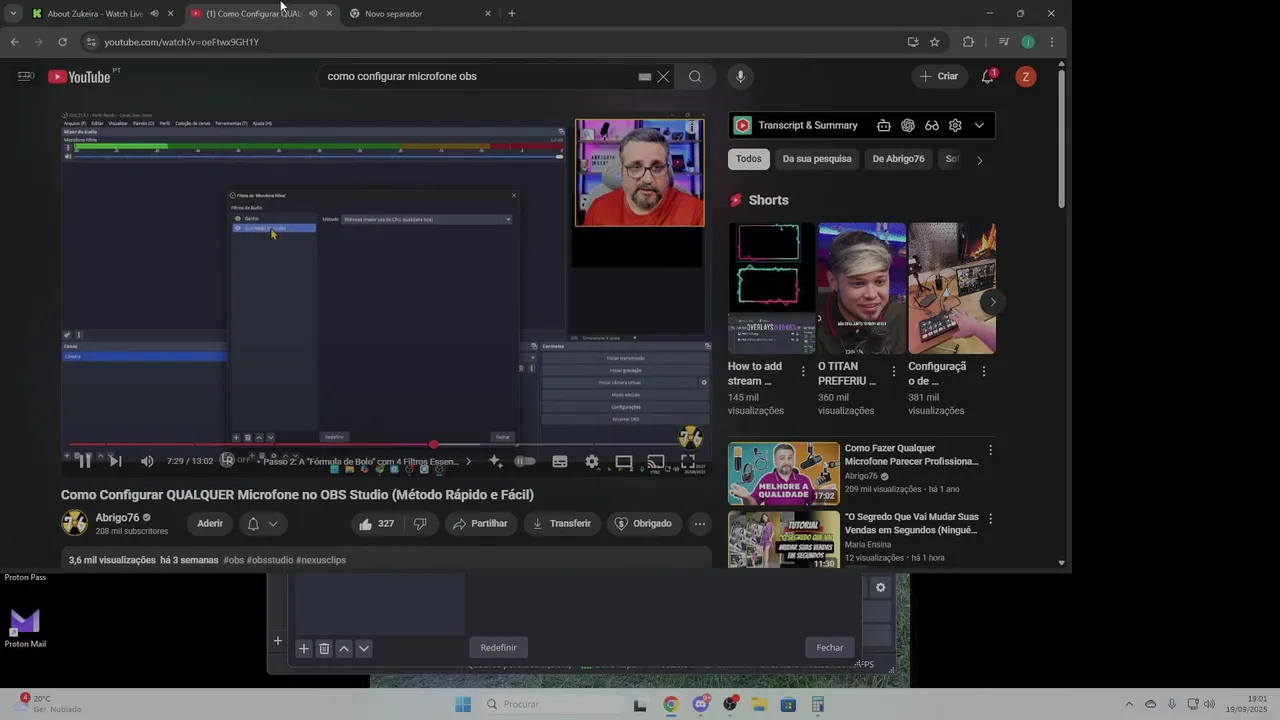Click the robot icon in Transcript & Summary

pyautogui.click(x=884, y=126)
